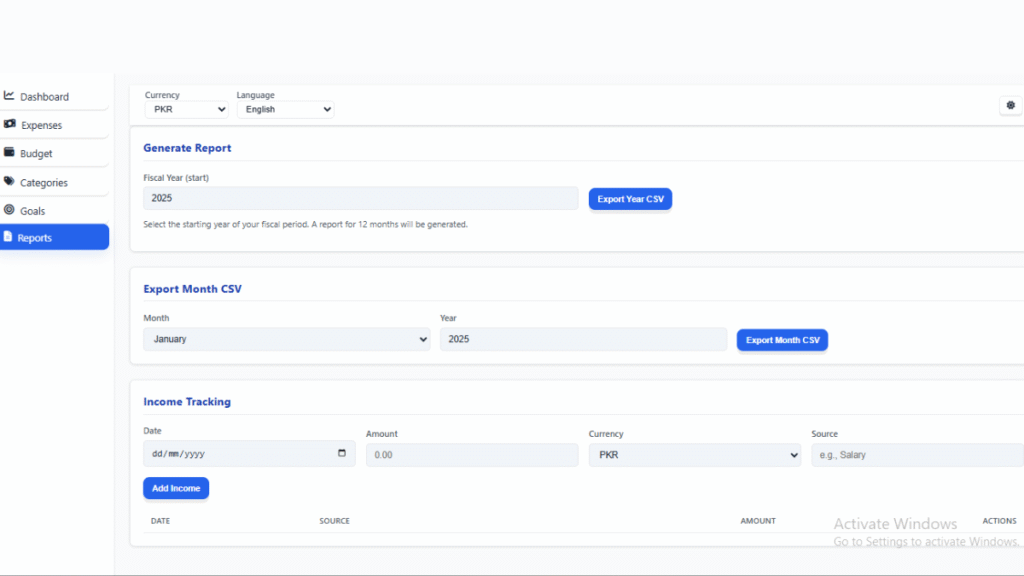Expand the Language dropdown set to English
This screenshot has height=576, width=1024.
[x=285, y=109]
